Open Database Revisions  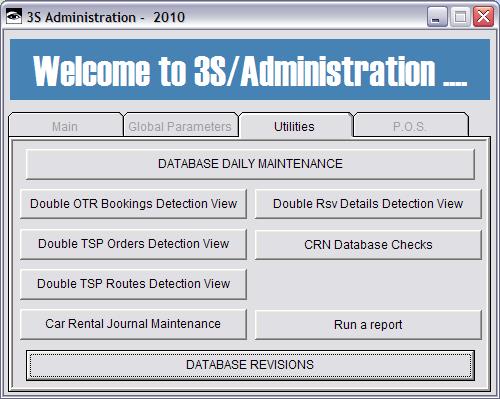coord(250,365)
